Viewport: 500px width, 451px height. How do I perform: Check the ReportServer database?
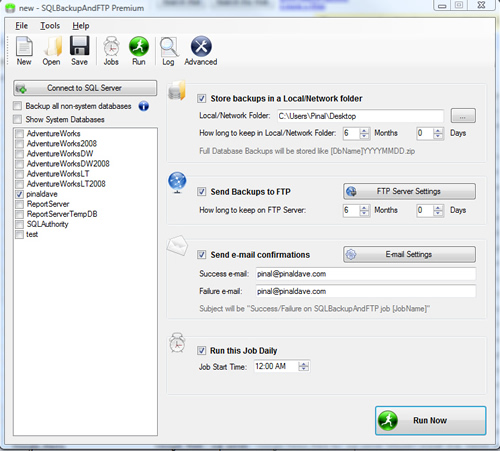click(x=19, y=204)
